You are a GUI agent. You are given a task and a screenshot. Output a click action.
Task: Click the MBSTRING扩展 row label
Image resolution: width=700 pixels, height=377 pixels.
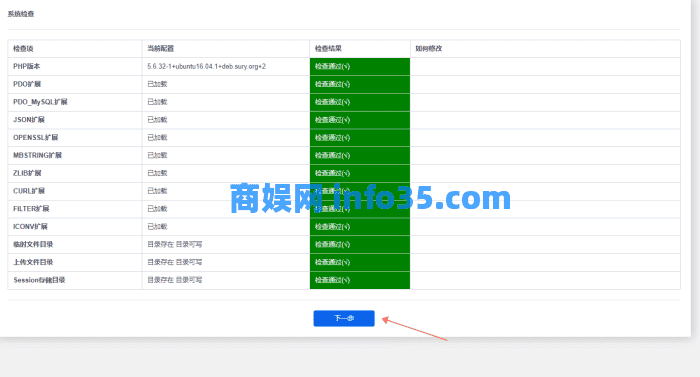[x=38, y=155]
